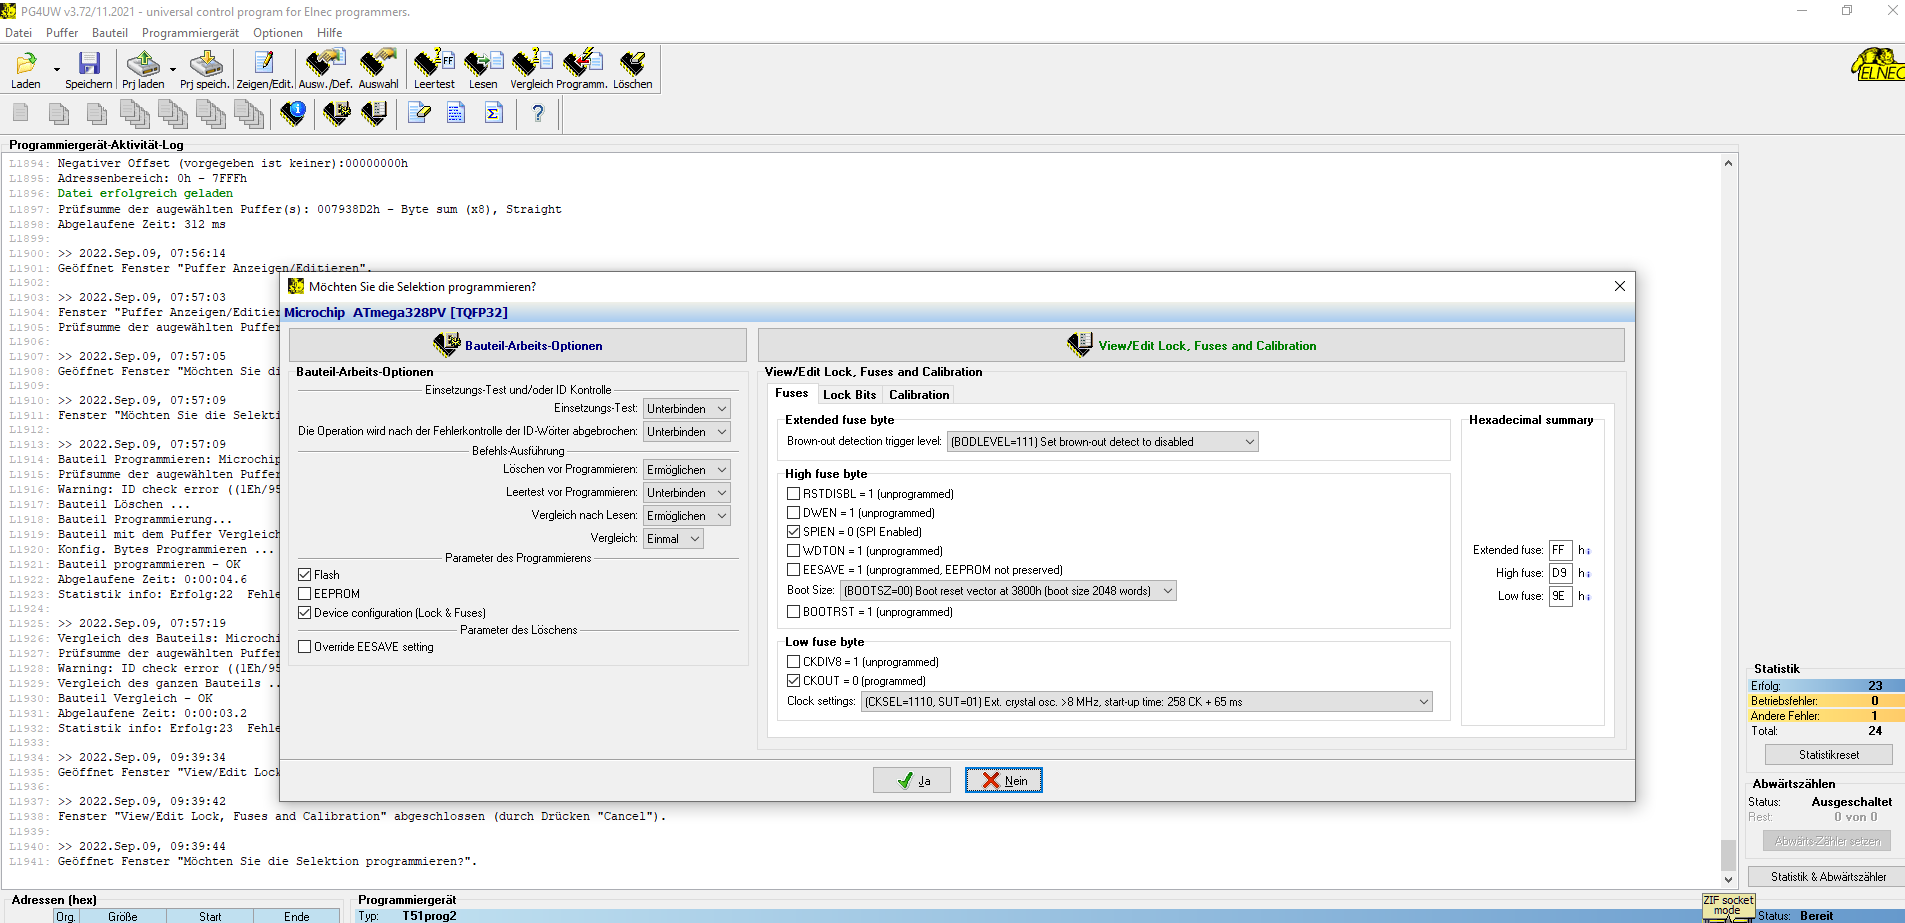Switch to the Lock Bits tab

point(849,395)
